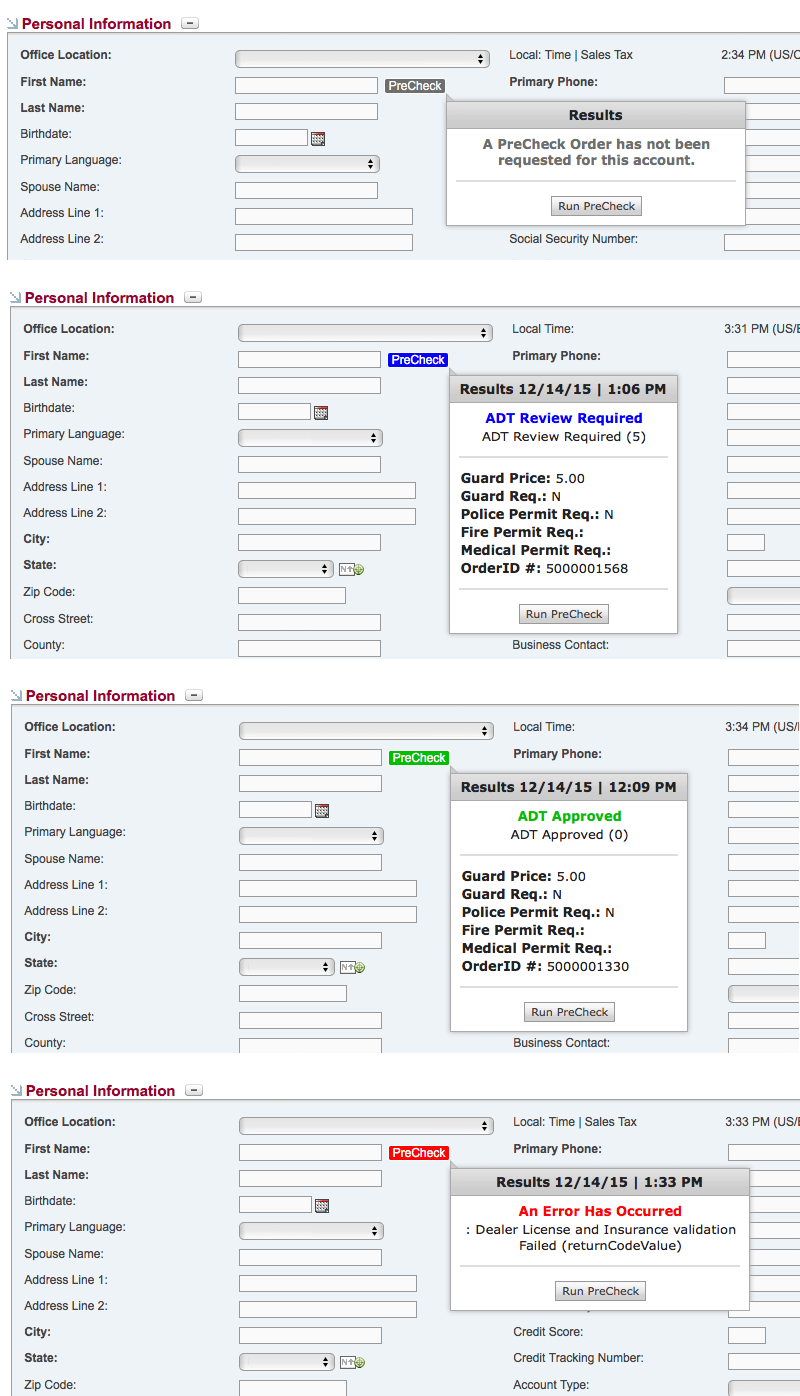This screenshot has height=1396, width=800.
Task: Run PreCheck in the not-requested results popup
Action: 597,206
